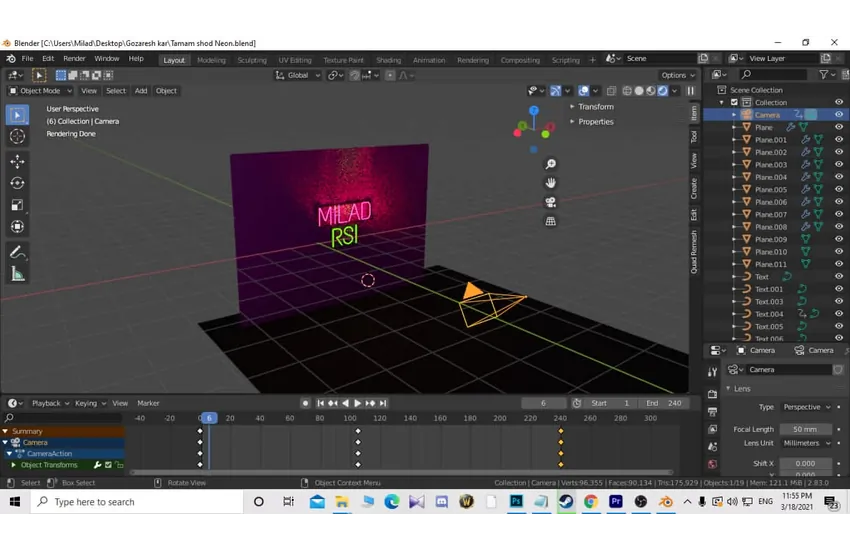Open the Render menu
The image size is (850, 550).
point(74,59)
